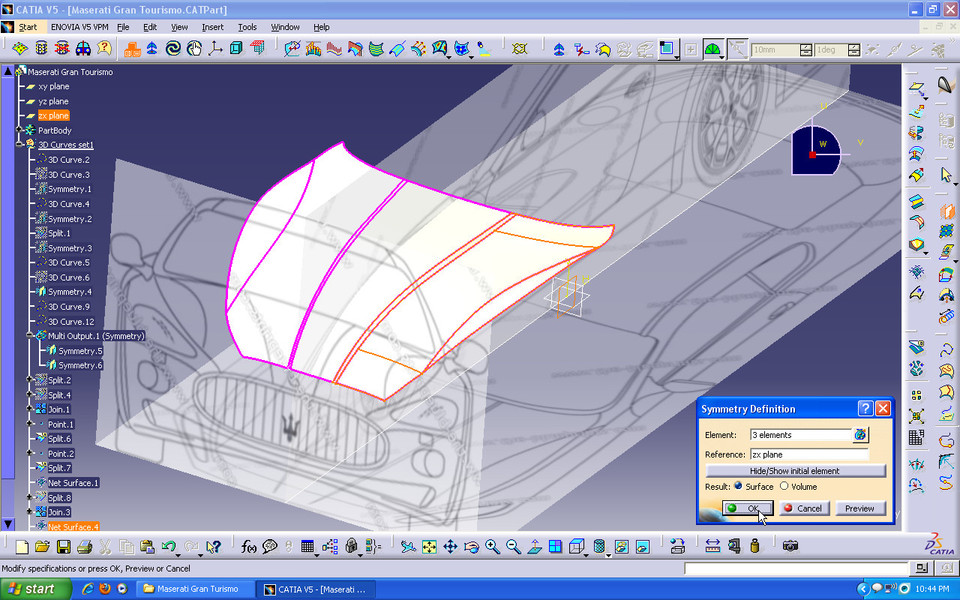Open the File menu

click(123, 27)
